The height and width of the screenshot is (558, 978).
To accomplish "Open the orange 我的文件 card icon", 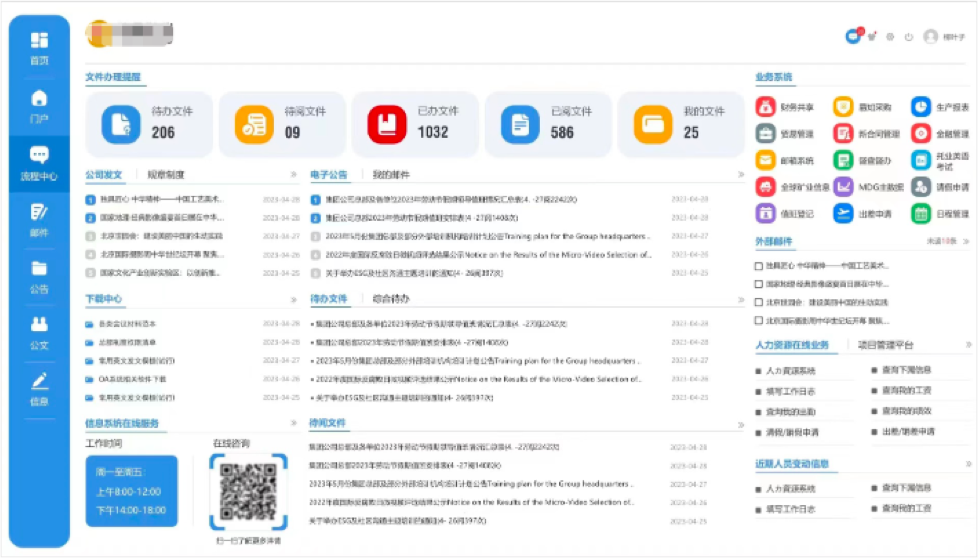I will tap(653, 124).
